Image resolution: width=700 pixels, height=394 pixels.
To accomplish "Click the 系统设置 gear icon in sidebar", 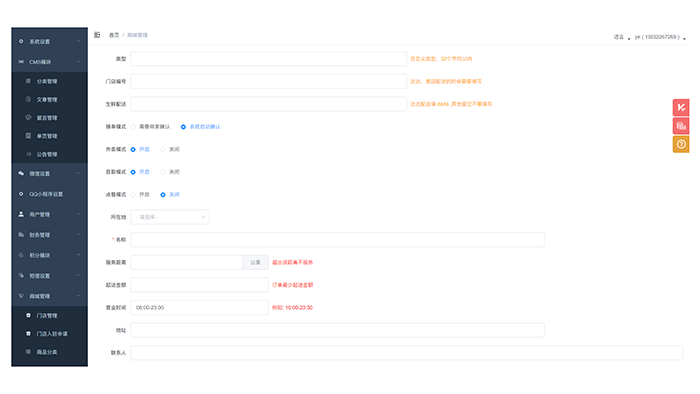I will point(21,41).
